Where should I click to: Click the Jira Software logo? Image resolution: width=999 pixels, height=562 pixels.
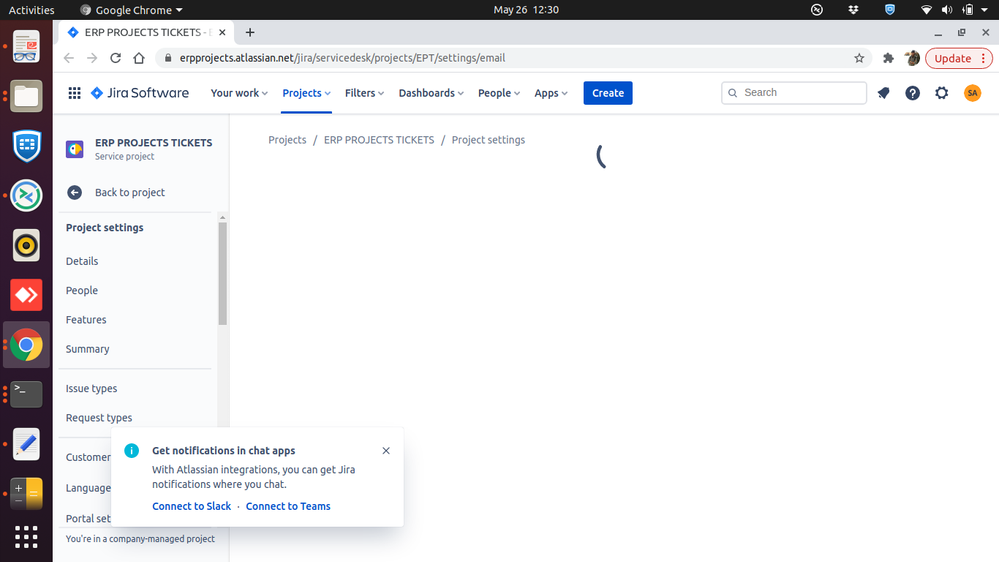(140, 93)
